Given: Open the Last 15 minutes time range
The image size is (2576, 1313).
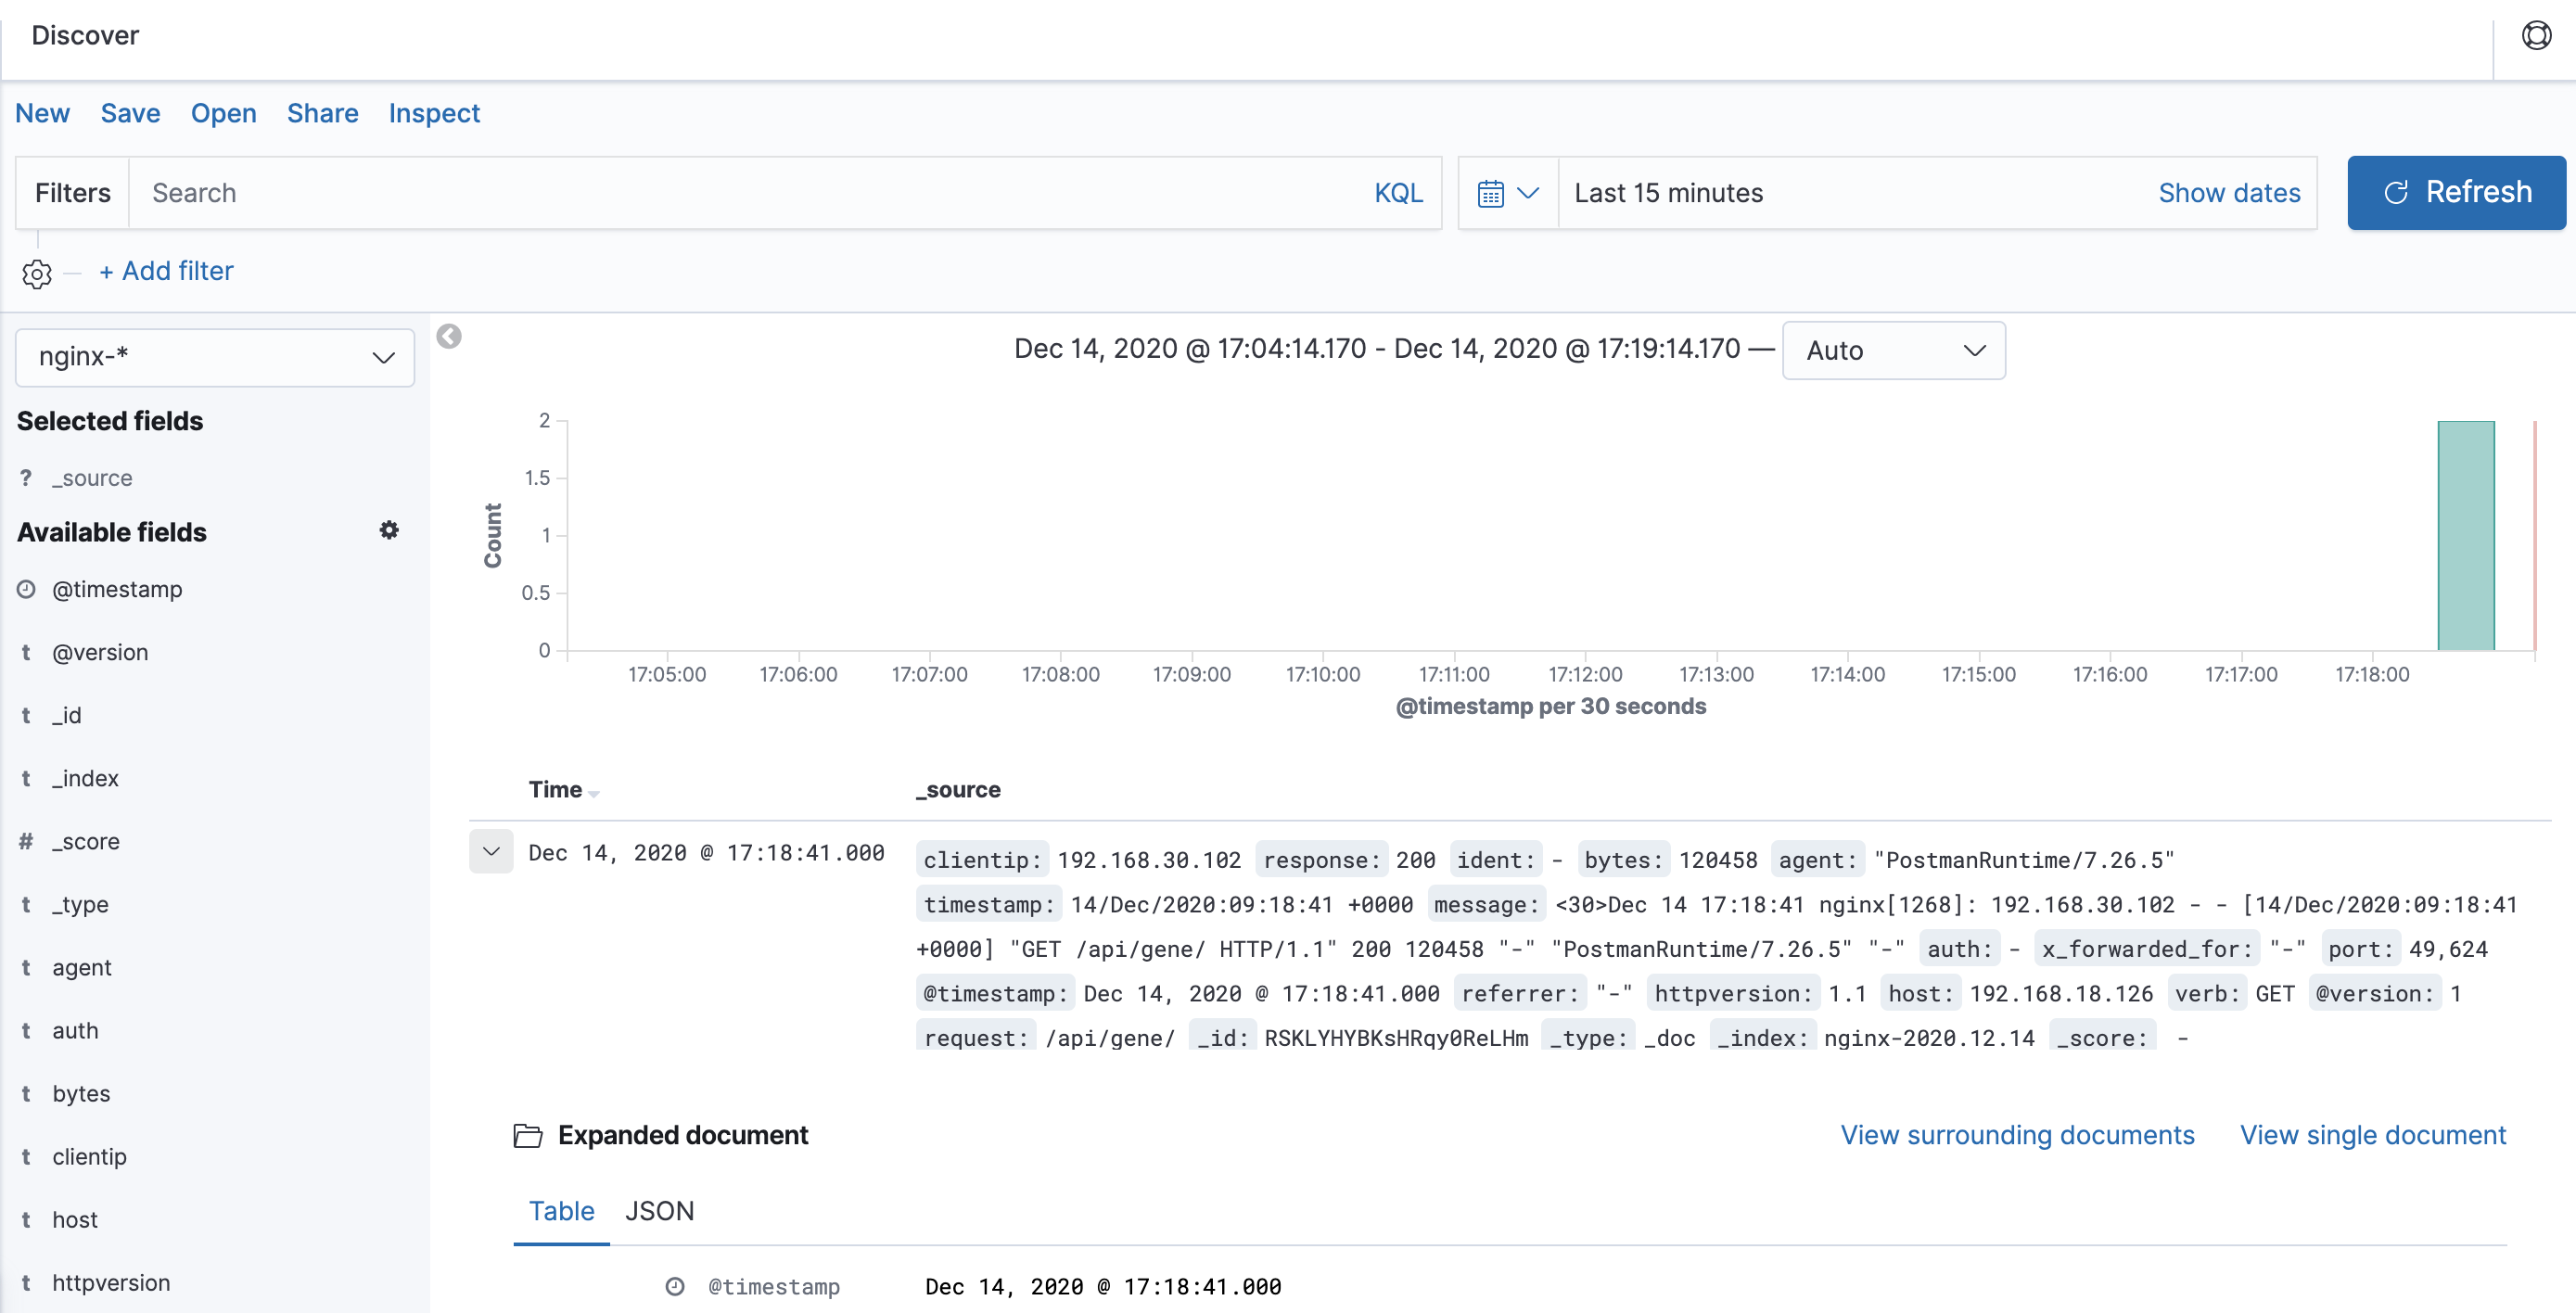Looking at the screenshot, I should click(1668, 193).
